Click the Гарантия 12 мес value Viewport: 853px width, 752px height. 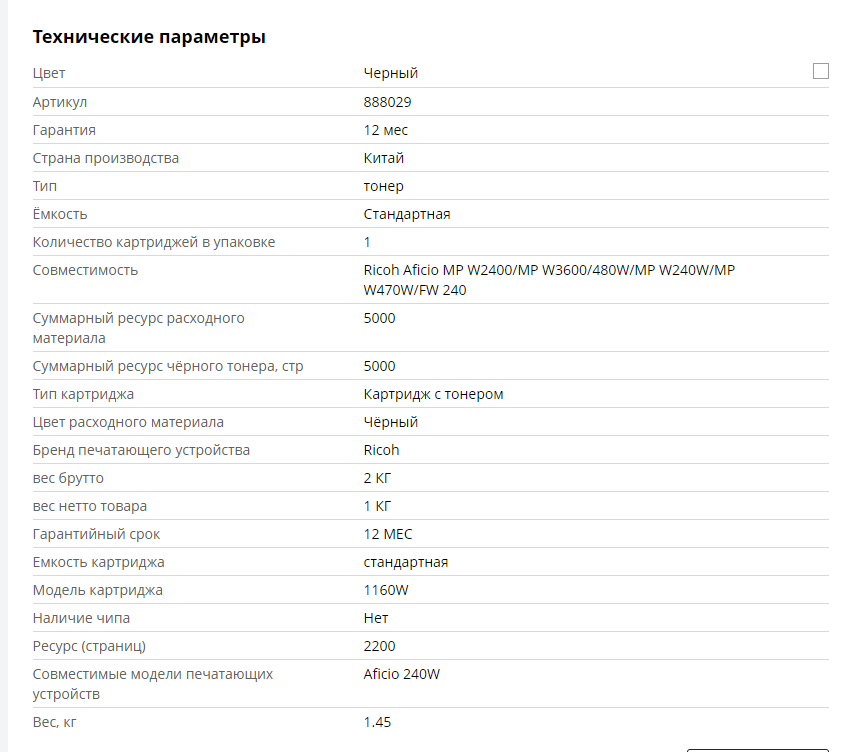(386, 130)
